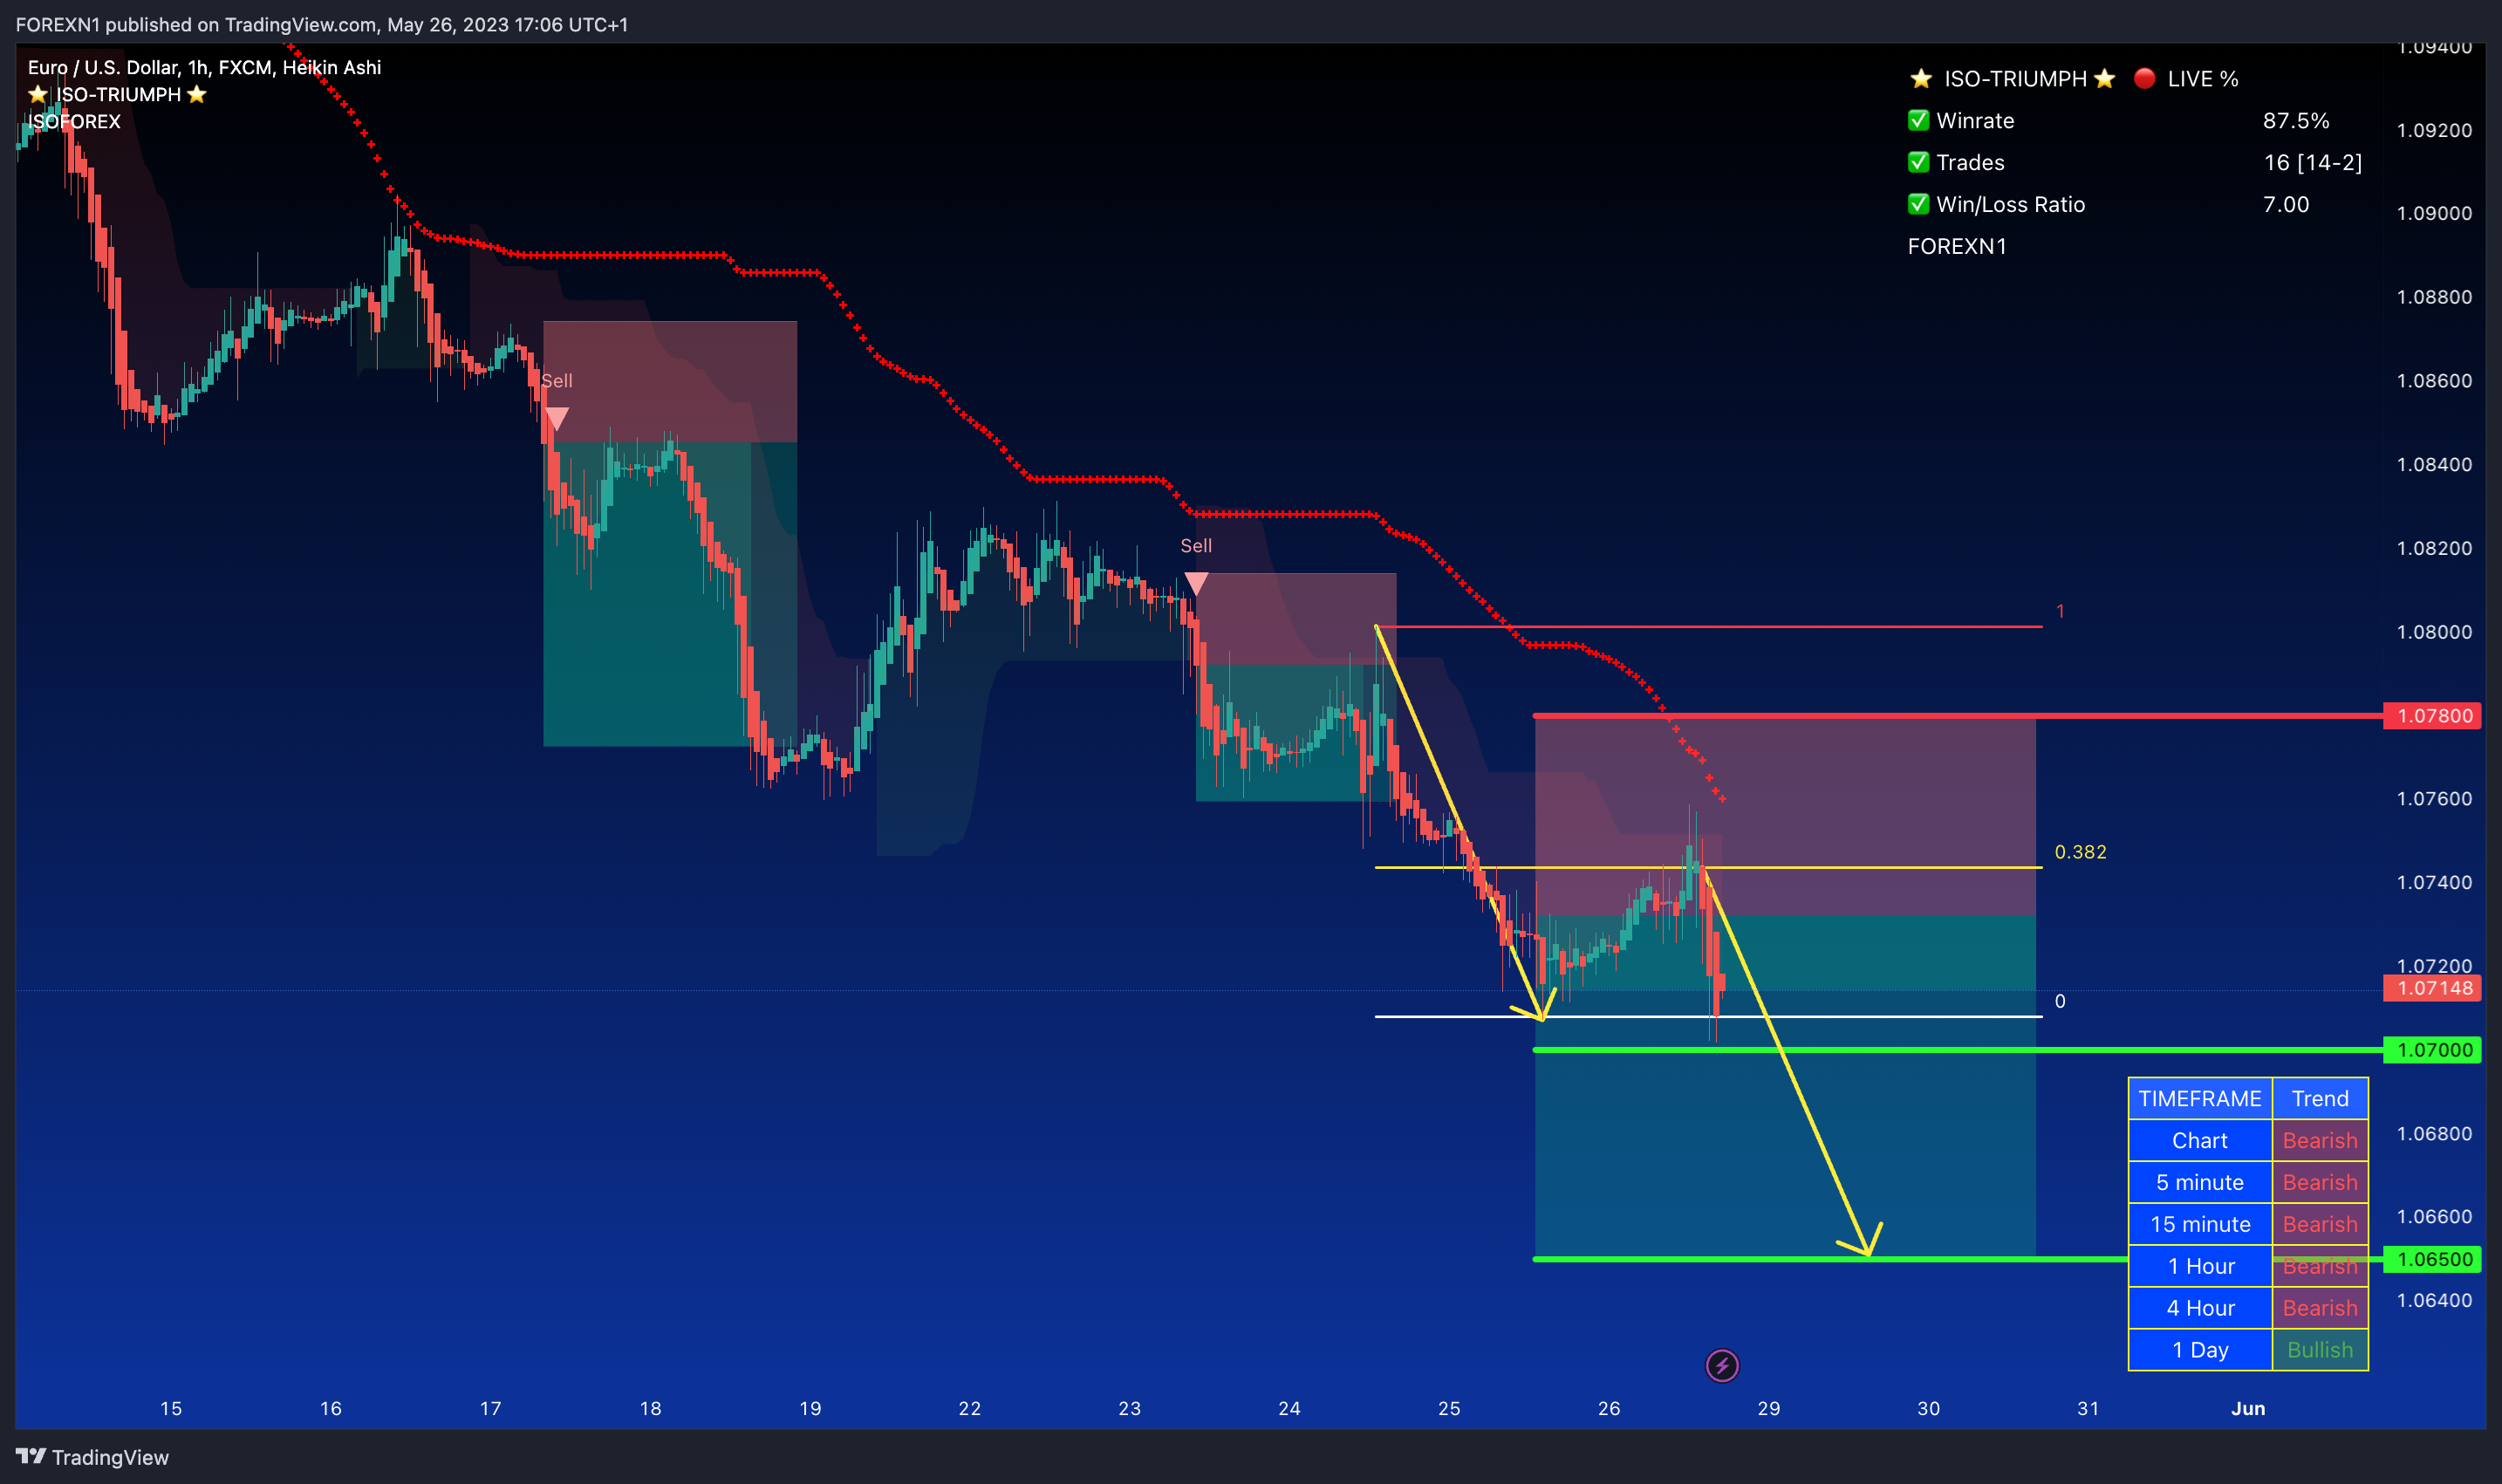Click the Fibonacci level 0 label
This screenshot has width=2502, height=1484.
point(2059,1001)
